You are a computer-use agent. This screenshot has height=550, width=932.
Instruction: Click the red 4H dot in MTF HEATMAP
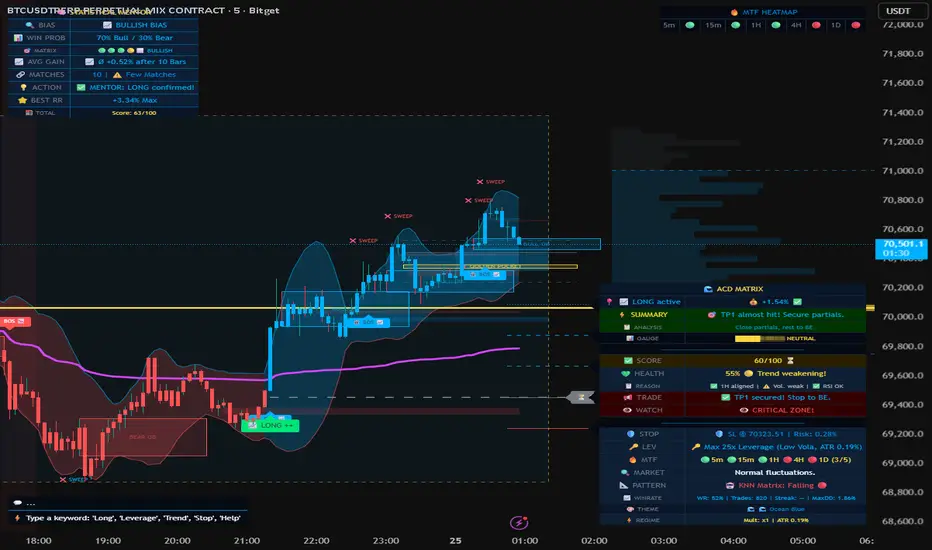[x=816, y=25]
